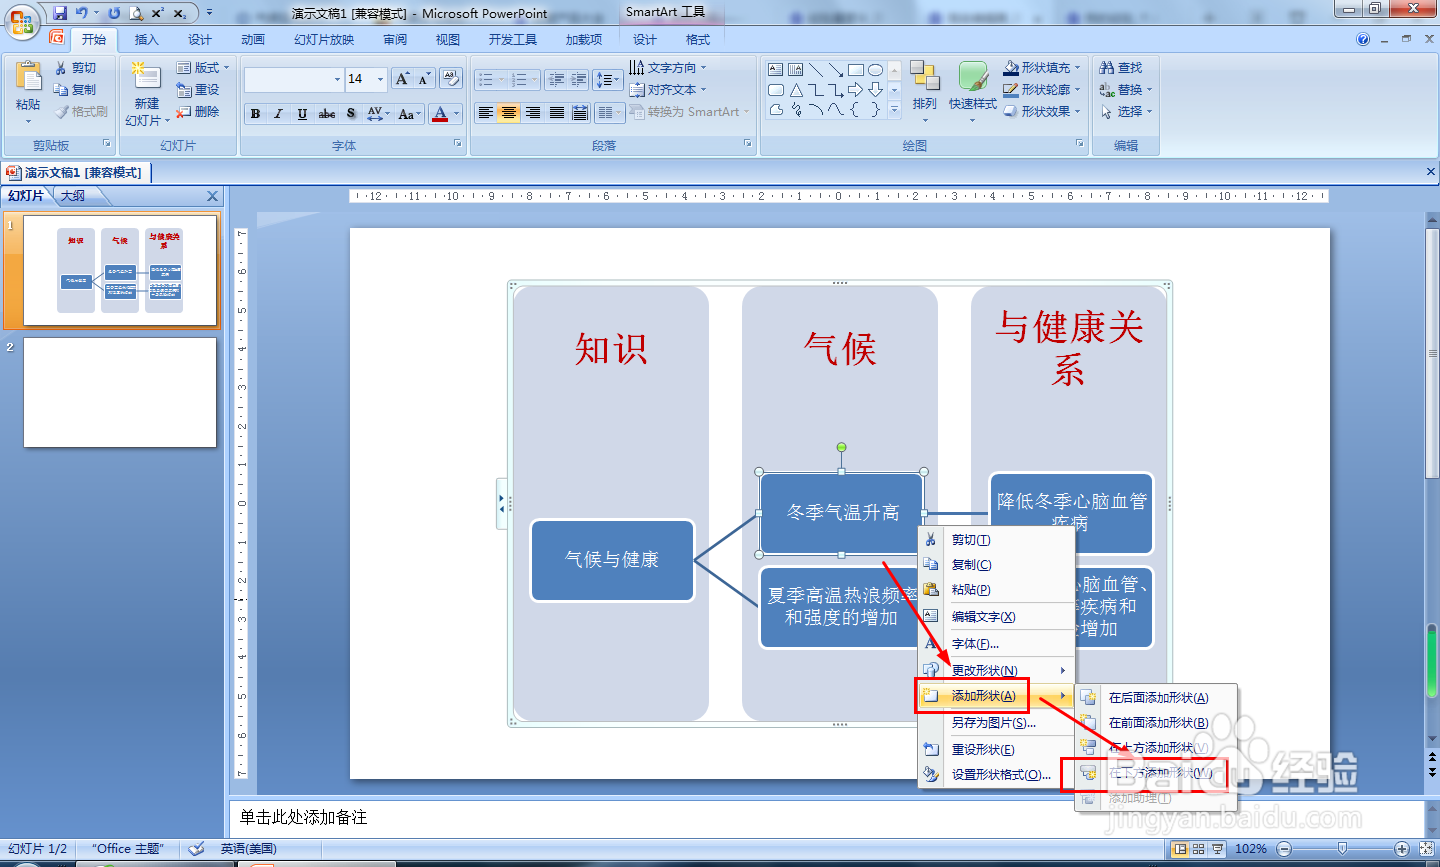This screenshot has width=1440, height=867.
Task: Decrease font size with small A icon
Action: coord(424,79)
